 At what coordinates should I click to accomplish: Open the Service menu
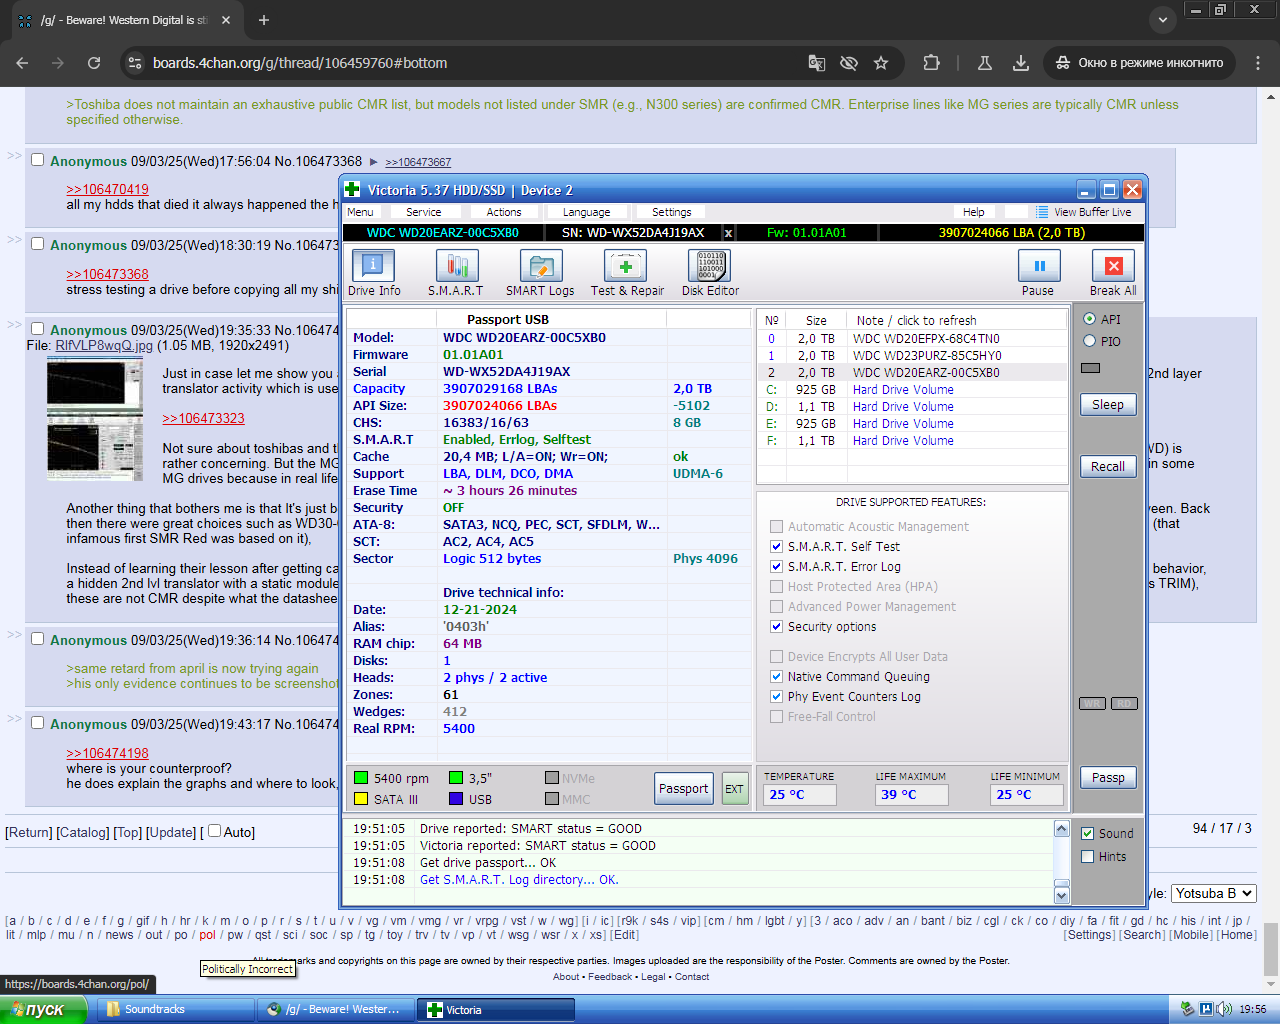click(423, 212)
